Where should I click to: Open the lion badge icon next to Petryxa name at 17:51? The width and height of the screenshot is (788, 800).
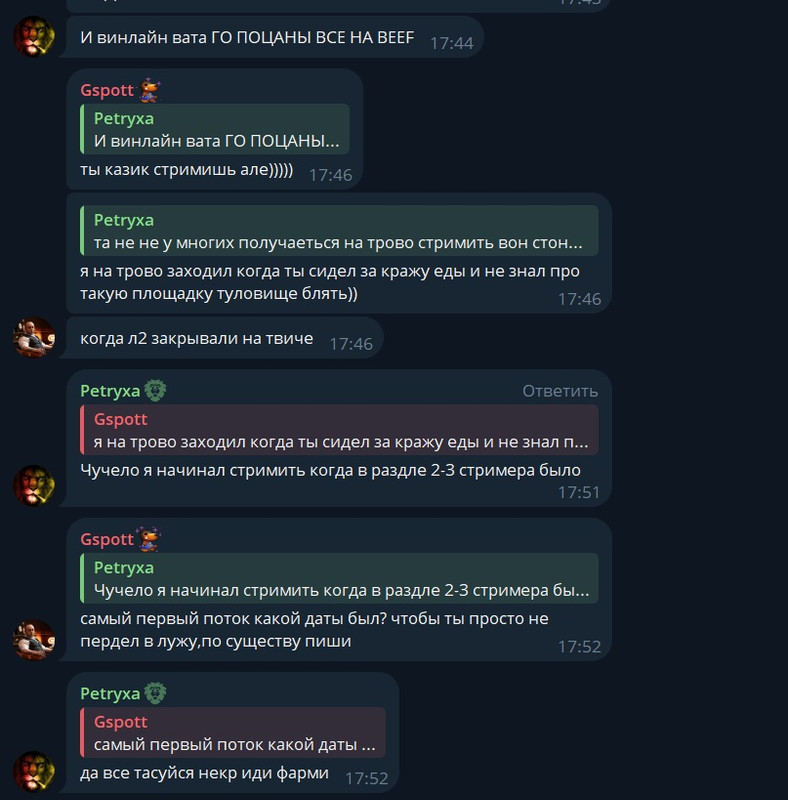click(155, 391)
